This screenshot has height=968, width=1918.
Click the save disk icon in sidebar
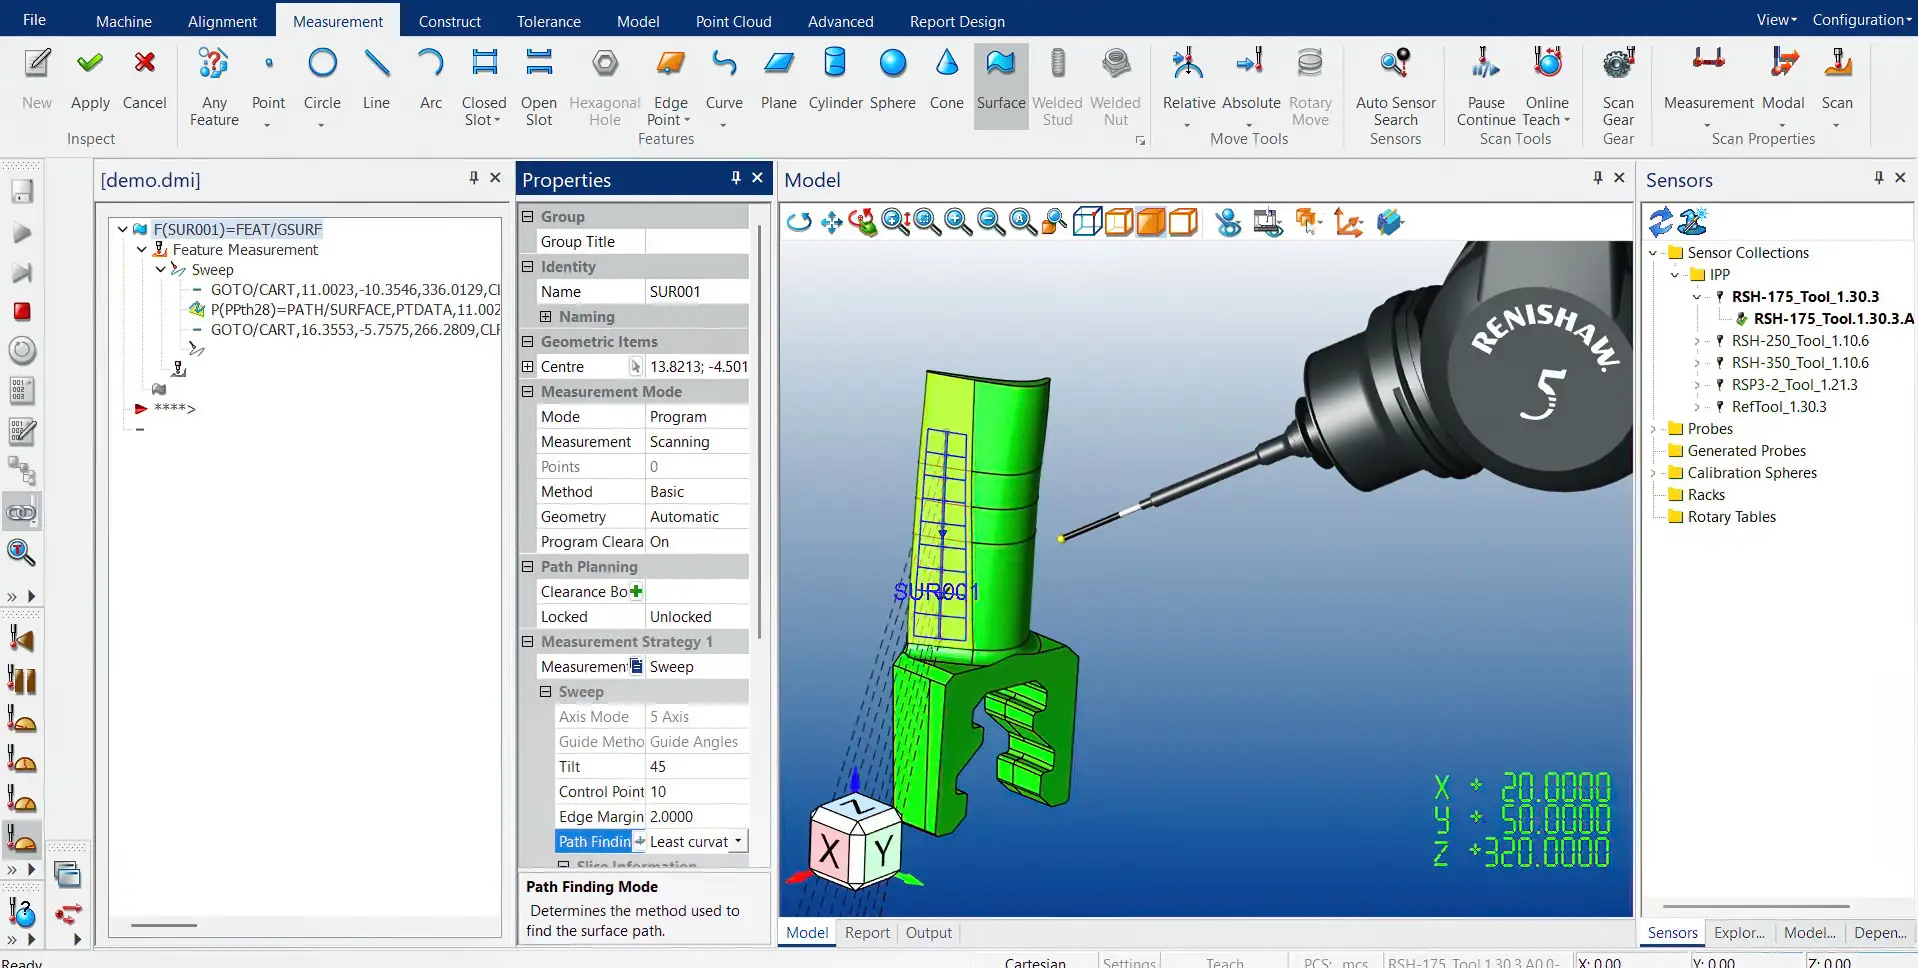(x=22, y=191)
